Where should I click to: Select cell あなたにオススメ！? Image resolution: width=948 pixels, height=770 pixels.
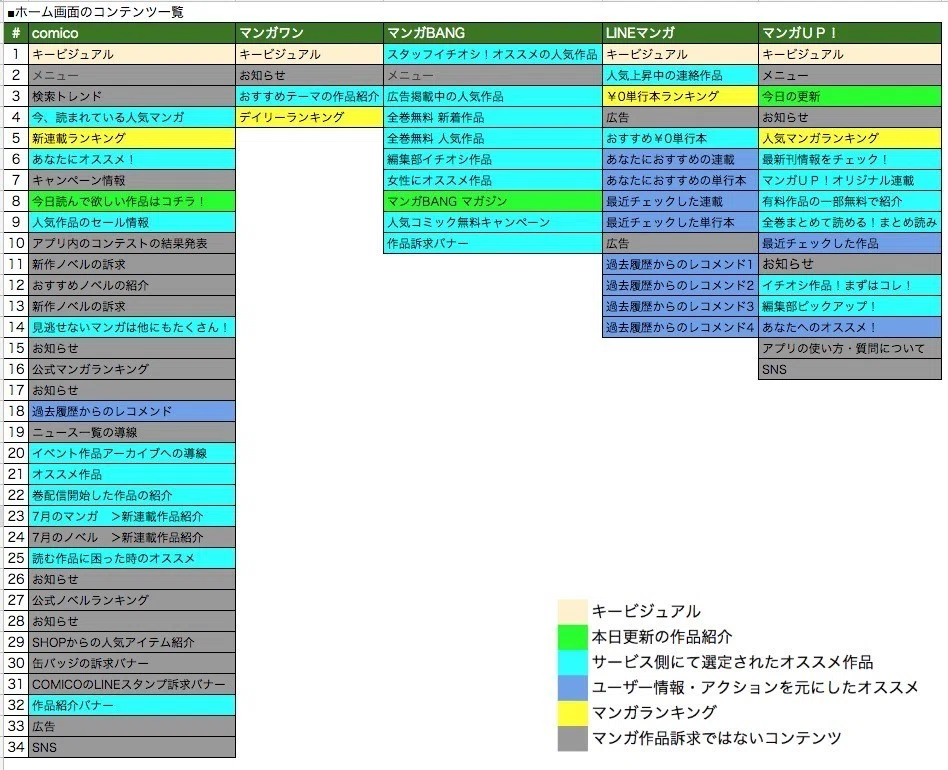pyautogui.click(x=132, y=159)
